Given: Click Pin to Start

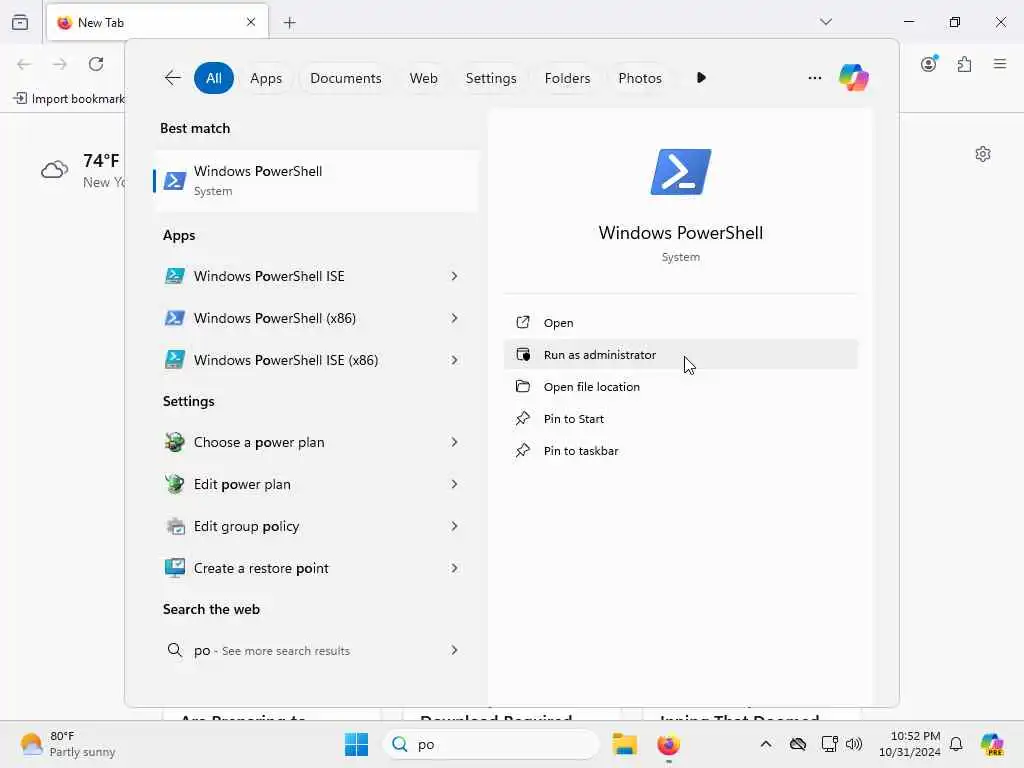Looking at the screenshot, I should pos(680,419).
